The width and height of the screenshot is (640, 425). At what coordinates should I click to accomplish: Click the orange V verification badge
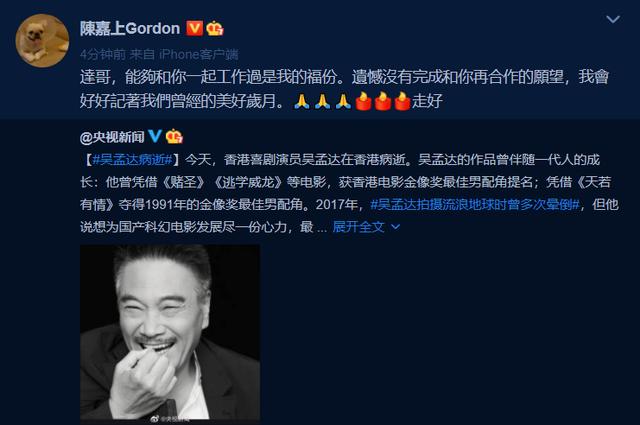coord(194,29)
